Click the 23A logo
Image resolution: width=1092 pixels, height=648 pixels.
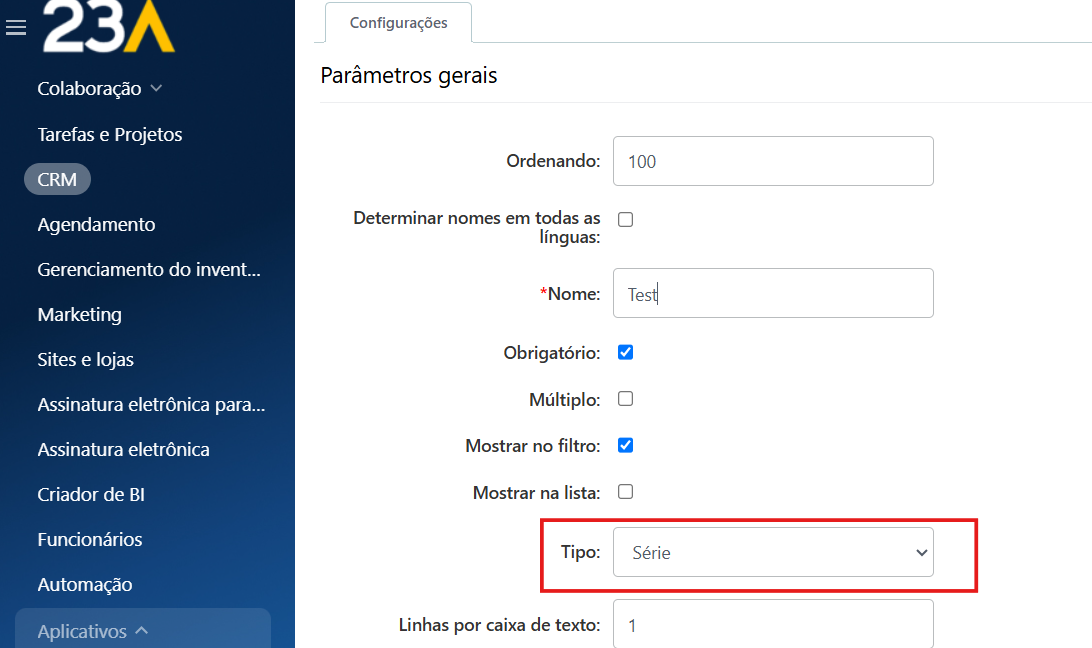pos(108,26)
